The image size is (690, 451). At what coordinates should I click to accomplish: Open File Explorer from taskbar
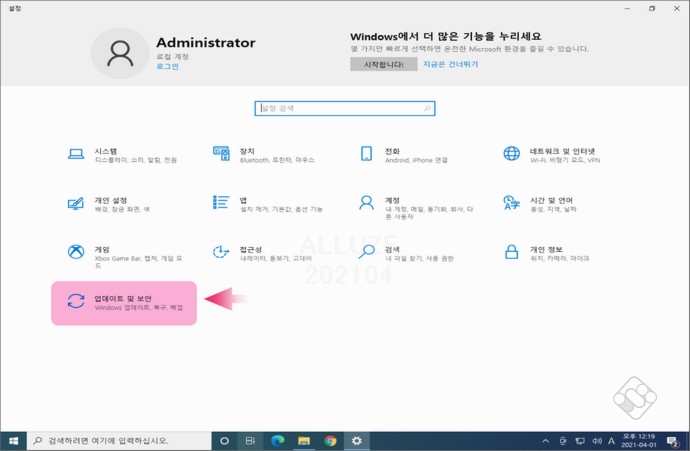(x=304, y=440)
